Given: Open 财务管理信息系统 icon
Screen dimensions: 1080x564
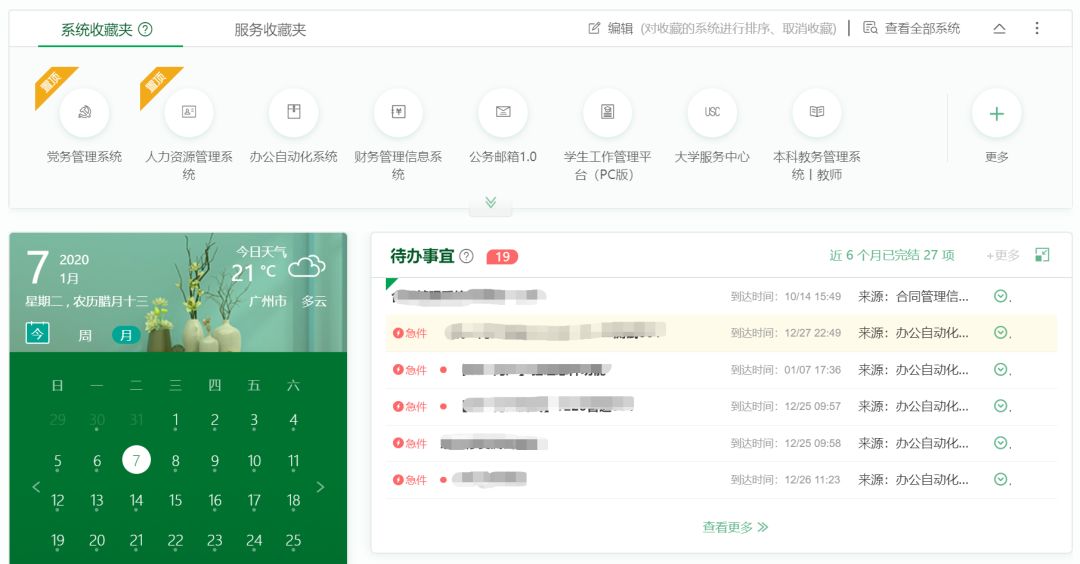Looking at the screenshot, I should (x=398, y=113).
